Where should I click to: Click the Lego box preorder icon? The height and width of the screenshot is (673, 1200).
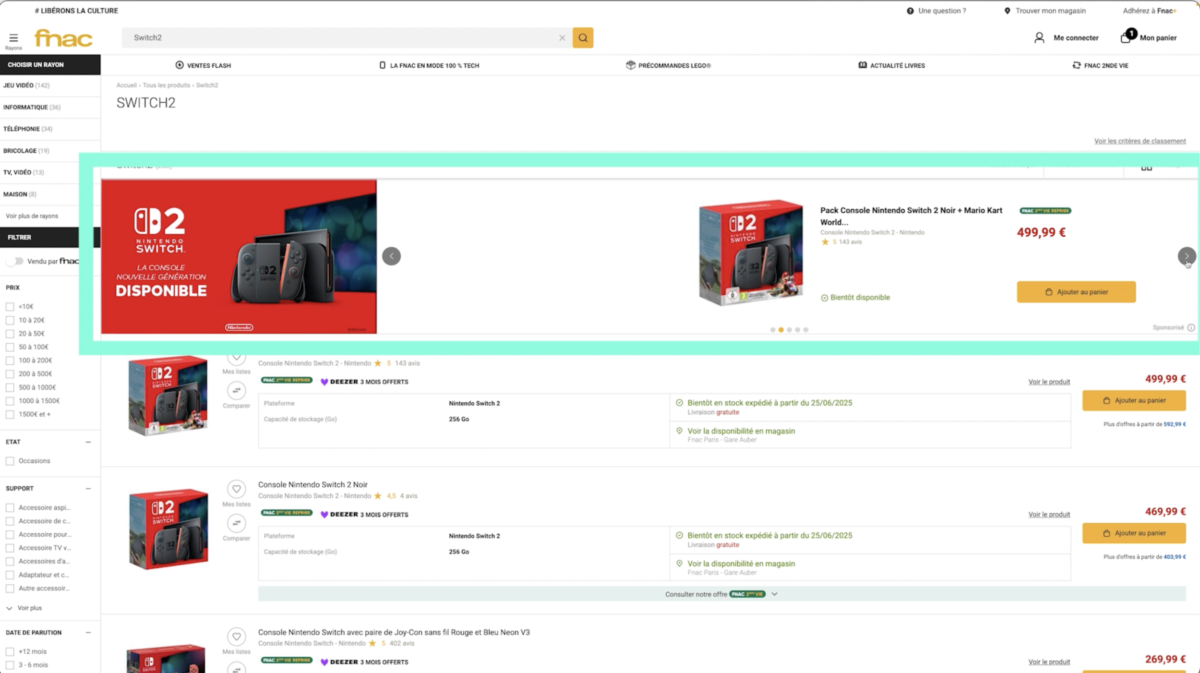pyautogui.click(x=630, y=66)
